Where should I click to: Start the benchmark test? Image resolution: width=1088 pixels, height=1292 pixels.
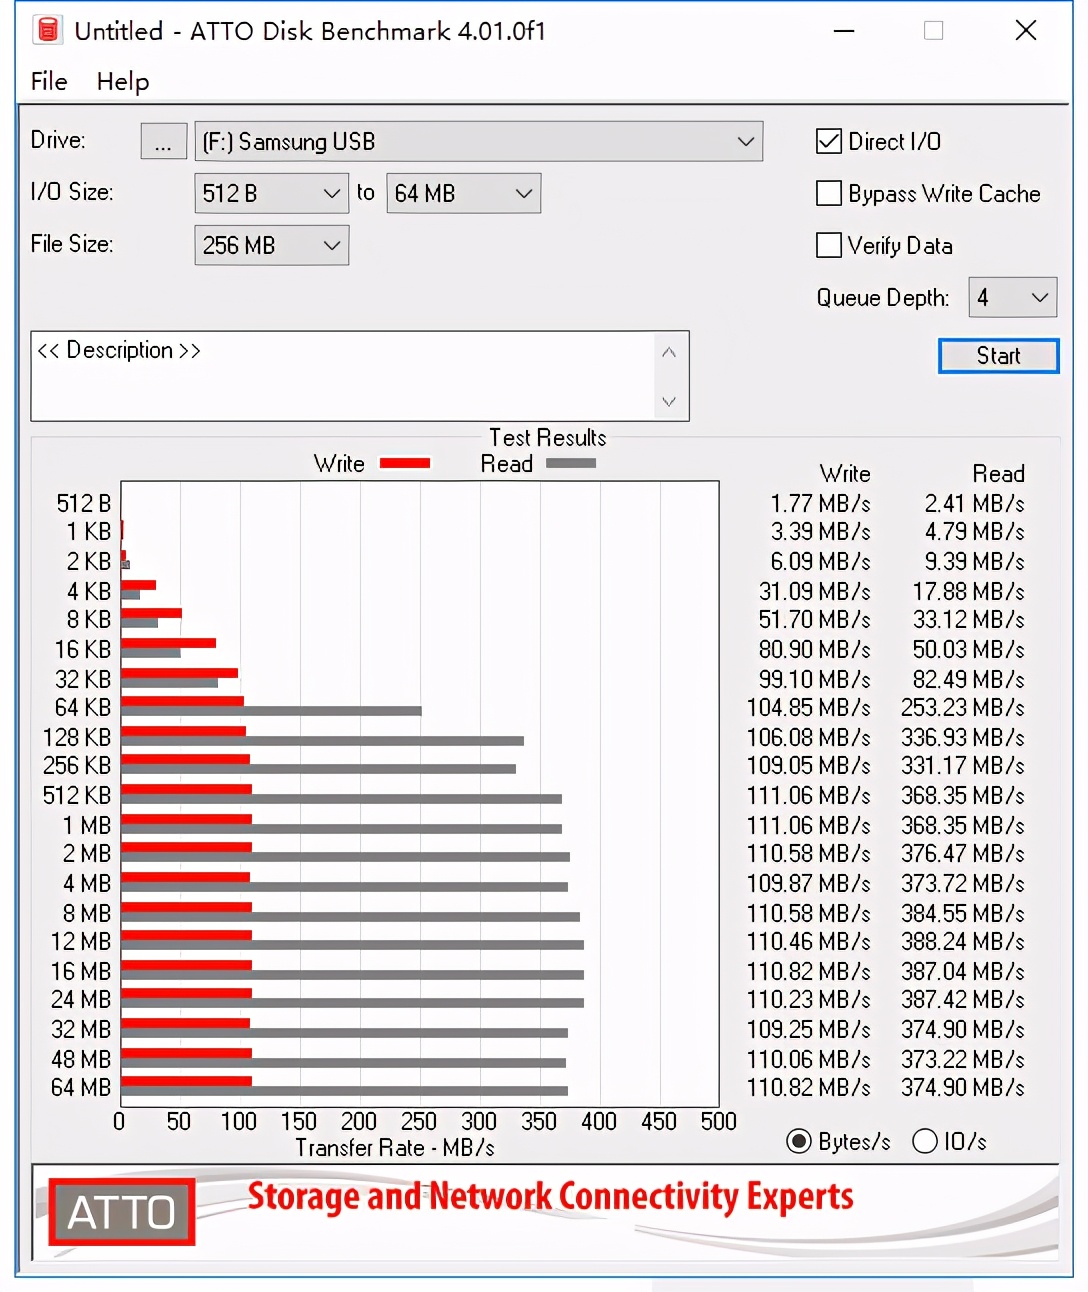click(998, 356)
